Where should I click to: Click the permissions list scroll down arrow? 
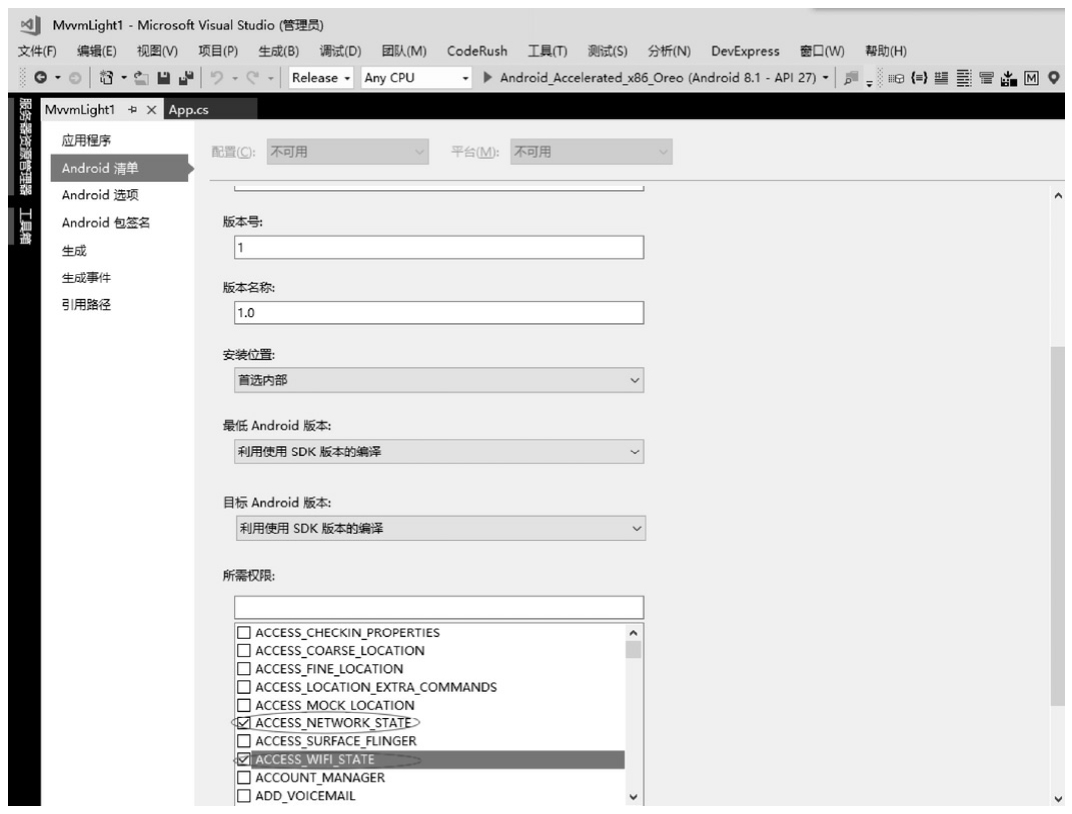pos(633,796)
